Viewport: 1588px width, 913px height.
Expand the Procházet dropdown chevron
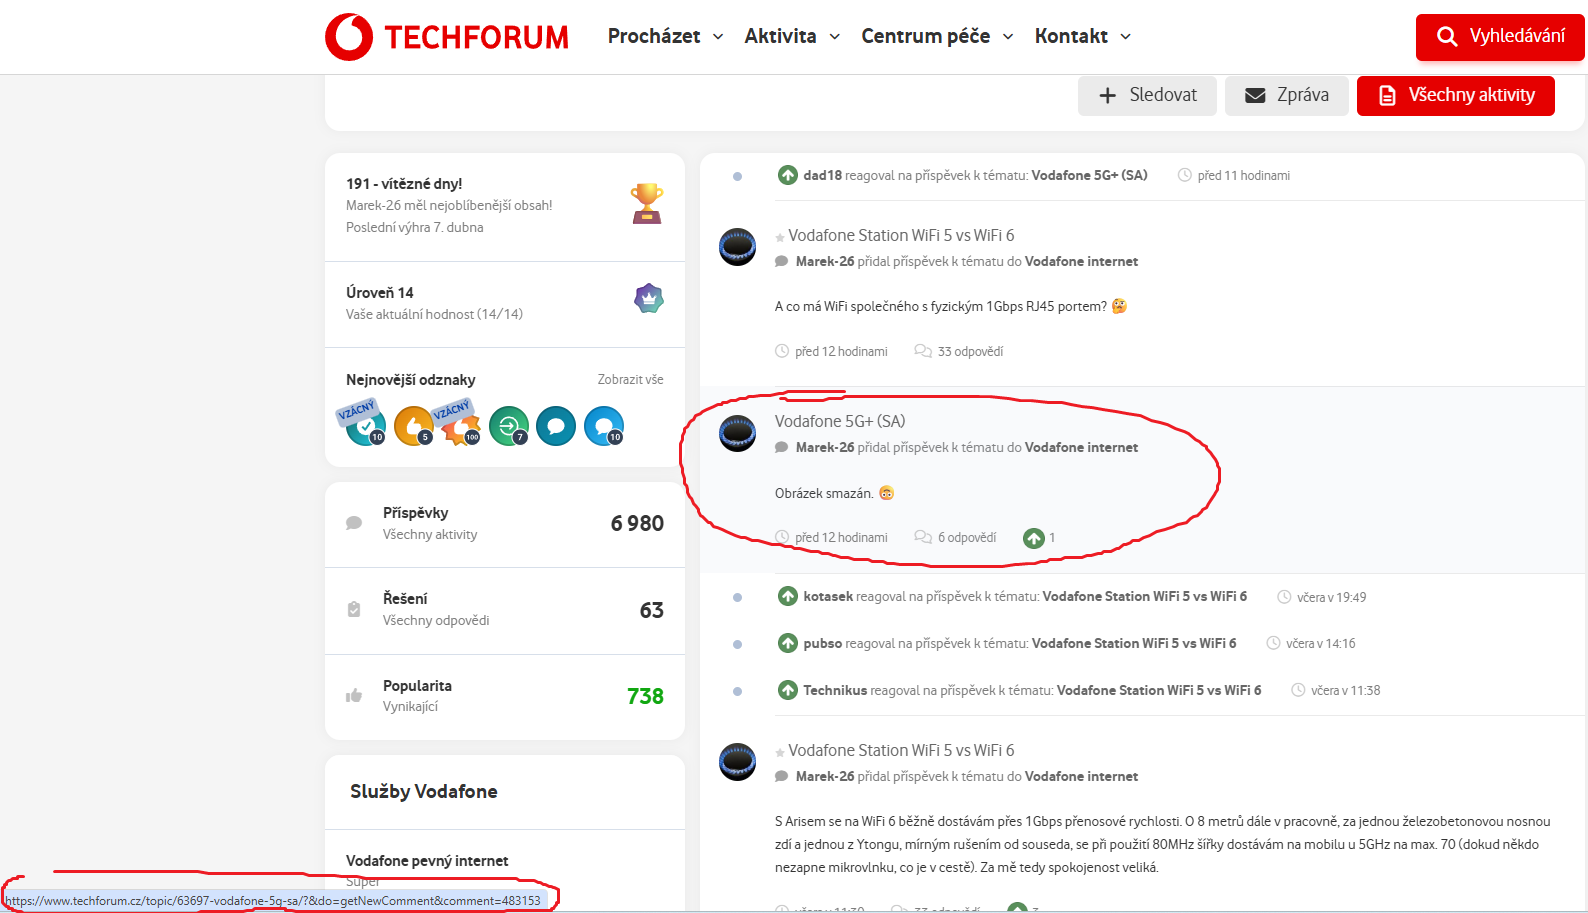(x=717, y=37)
